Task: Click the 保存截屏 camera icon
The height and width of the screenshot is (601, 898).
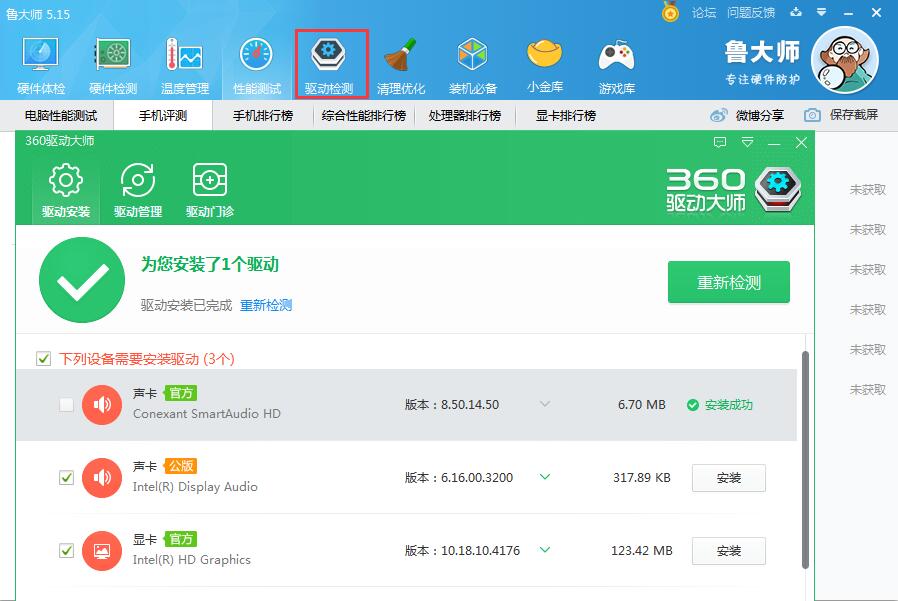Action: point(812,115)
